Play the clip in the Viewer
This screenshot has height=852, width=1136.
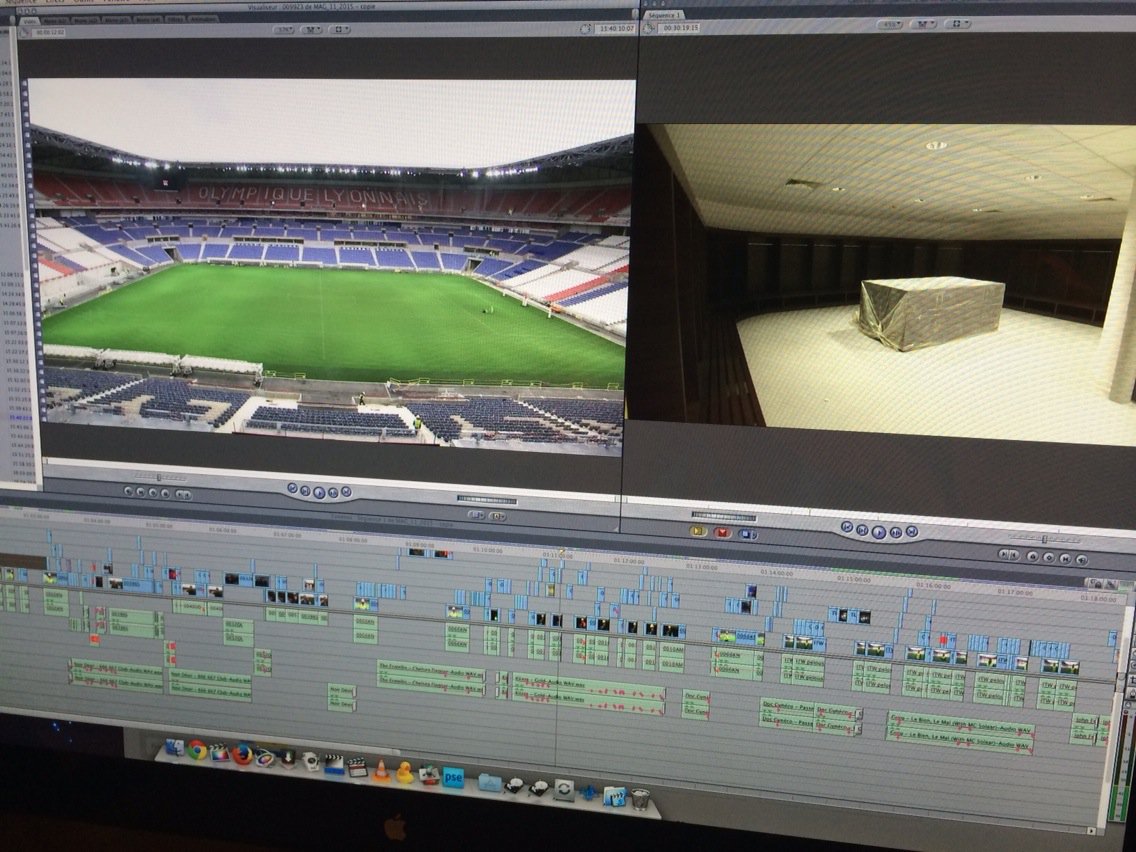pyautogui.click(x=320, y=492)
